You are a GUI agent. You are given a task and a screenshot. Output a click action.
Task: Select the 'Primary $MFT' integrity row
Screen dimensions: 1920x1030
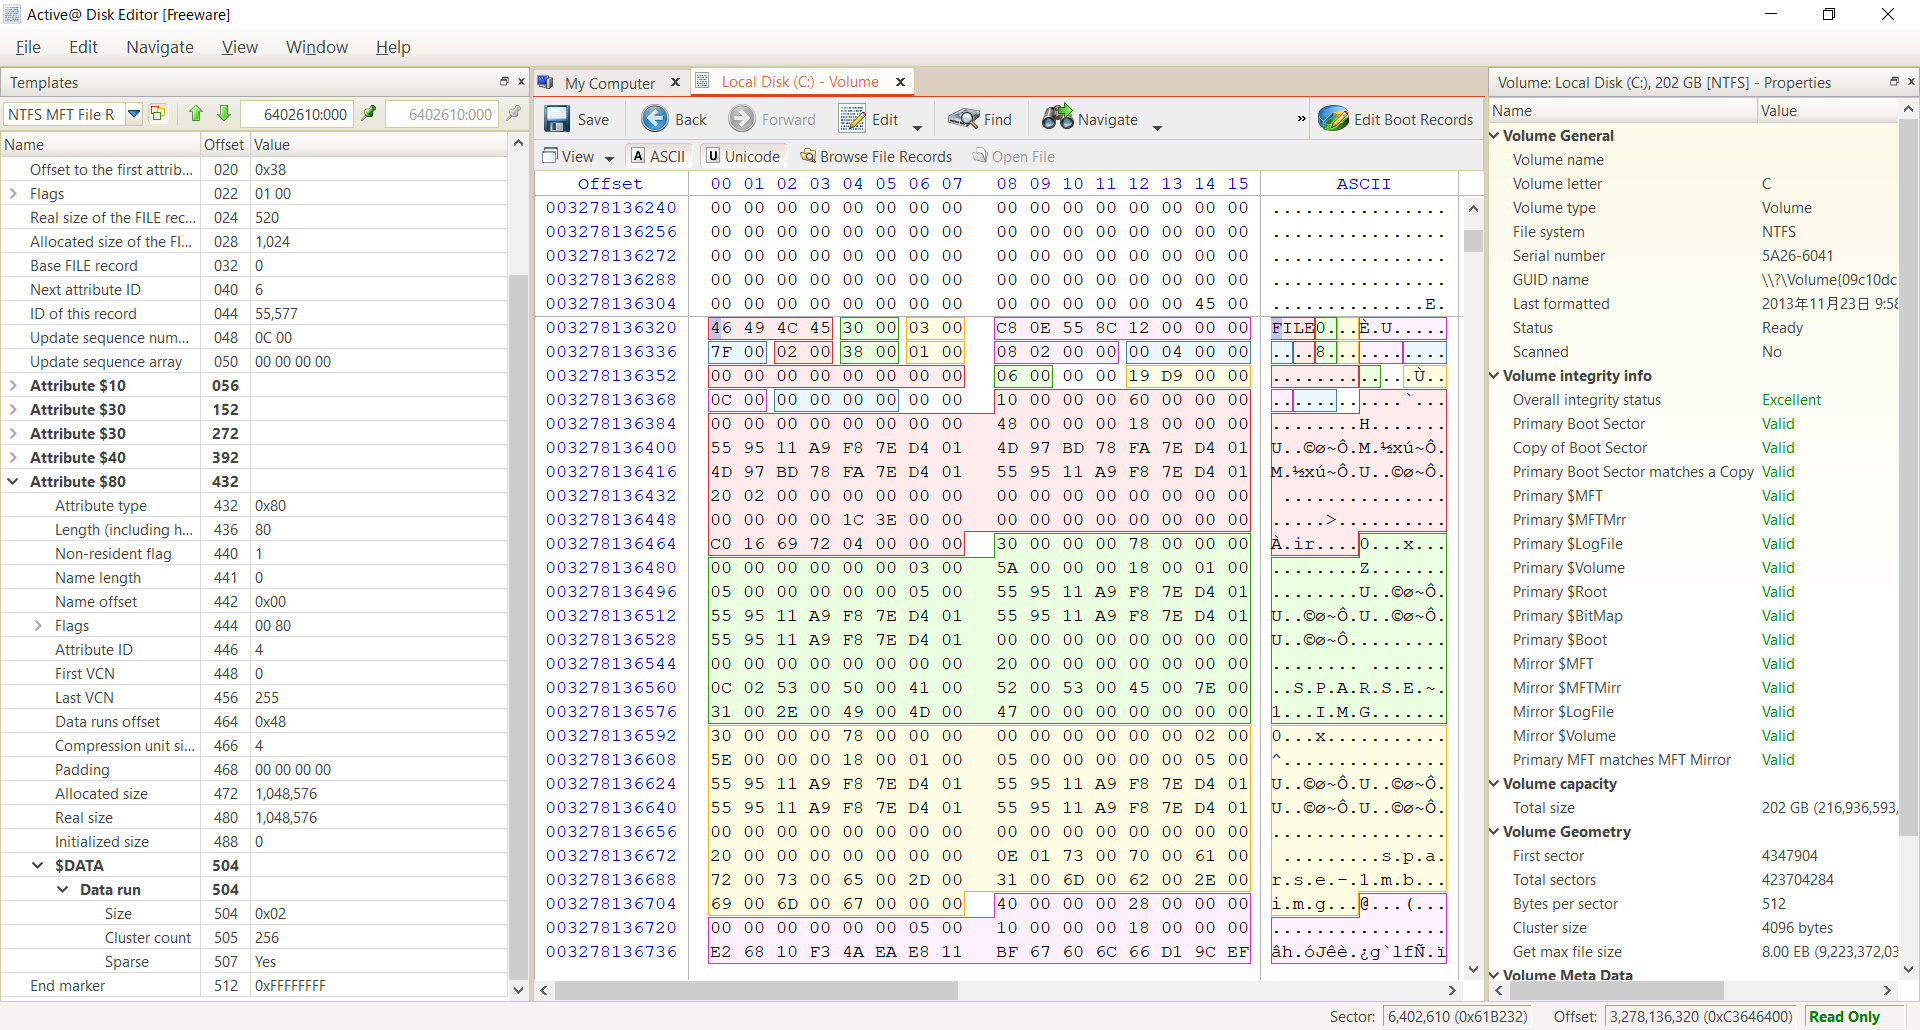[x=1694, y=496]
